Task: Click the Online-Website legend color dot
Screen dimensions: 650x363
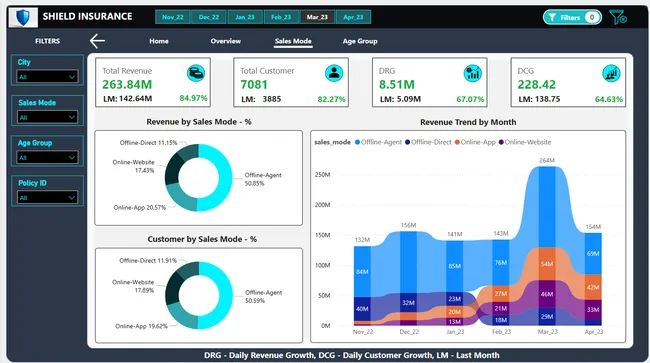Action: (x=501, y=142)
